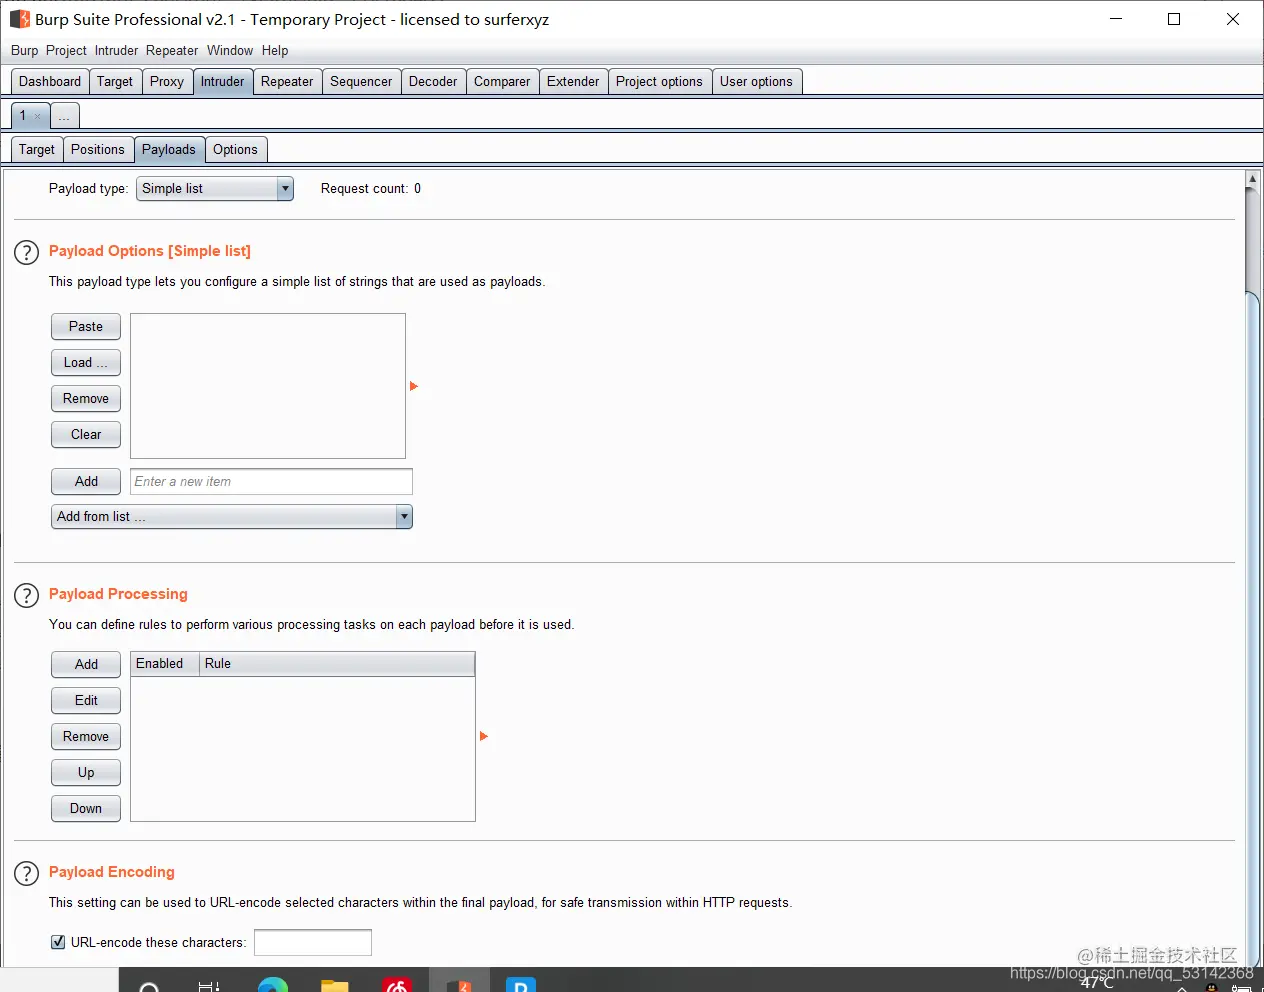Open help for Payload Options section
1264x992 pixels.
[26, 252]
